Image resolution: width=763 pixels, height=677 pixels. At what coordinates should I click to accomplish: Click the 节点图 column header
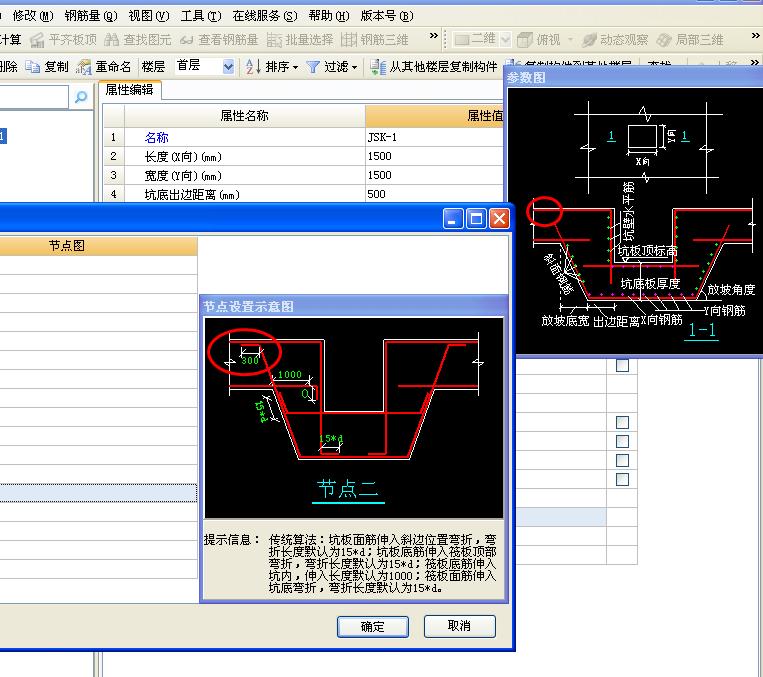pyautogui.click(x=98, y=246)
